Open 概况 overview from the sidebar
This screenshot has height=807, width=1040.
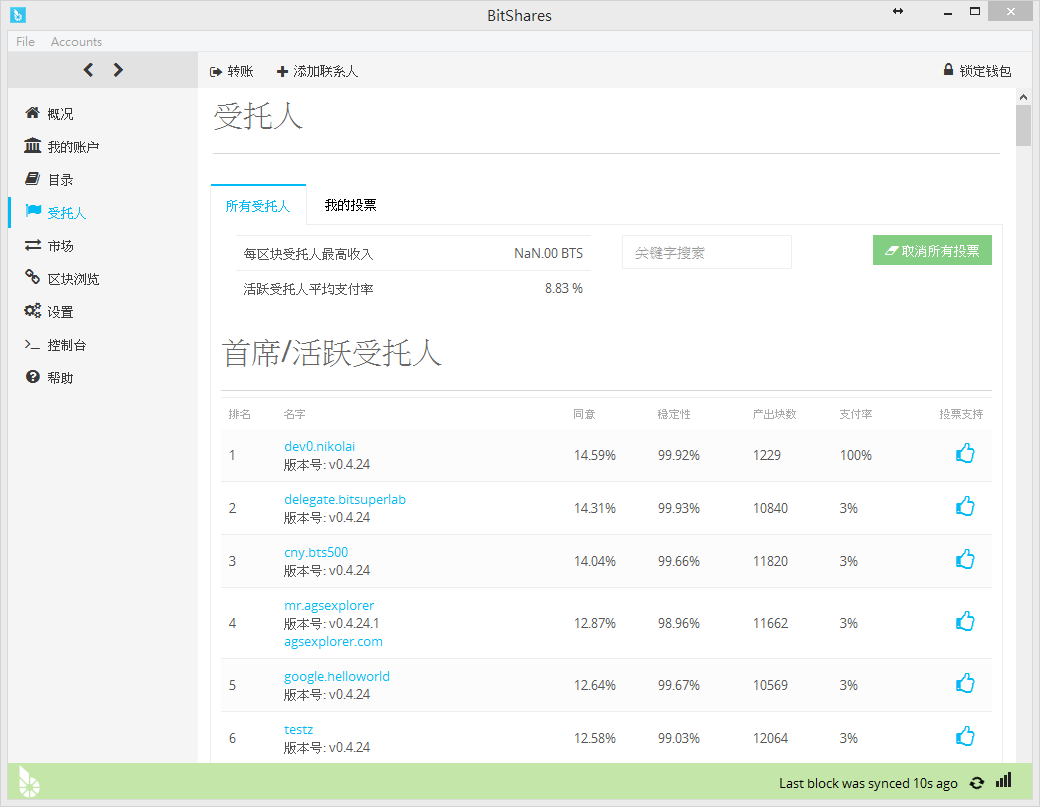(x=49, y=113)
